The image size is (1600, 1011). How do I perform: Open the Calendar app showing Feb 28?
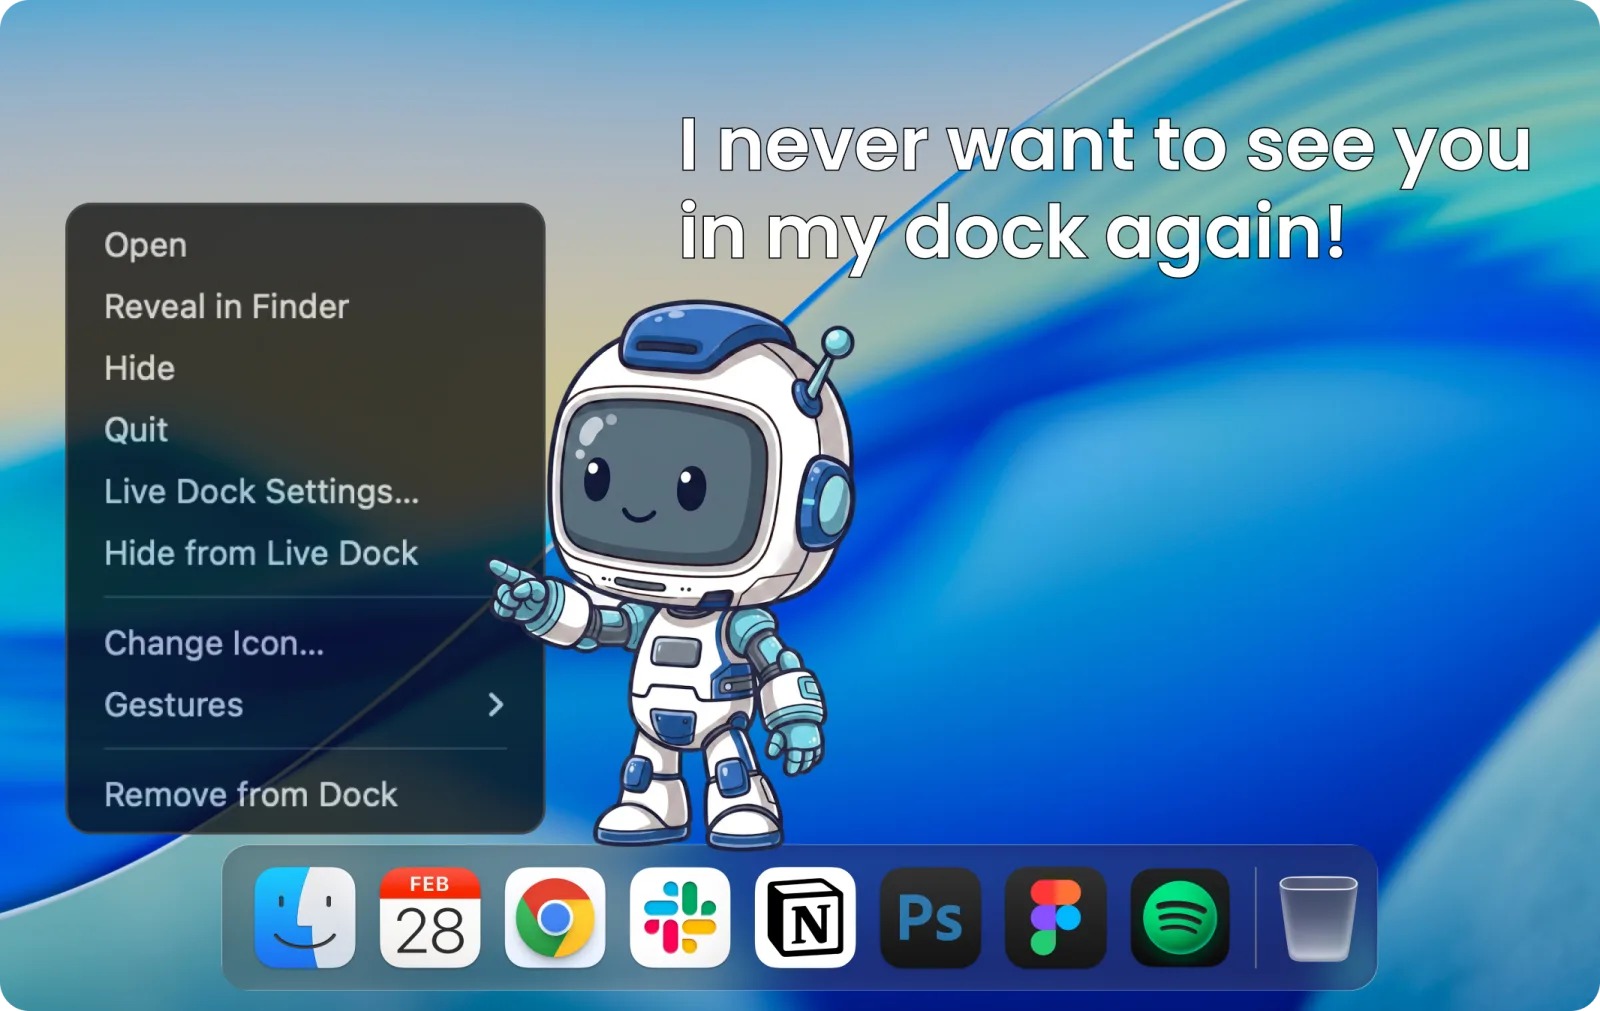click(430, 918)
